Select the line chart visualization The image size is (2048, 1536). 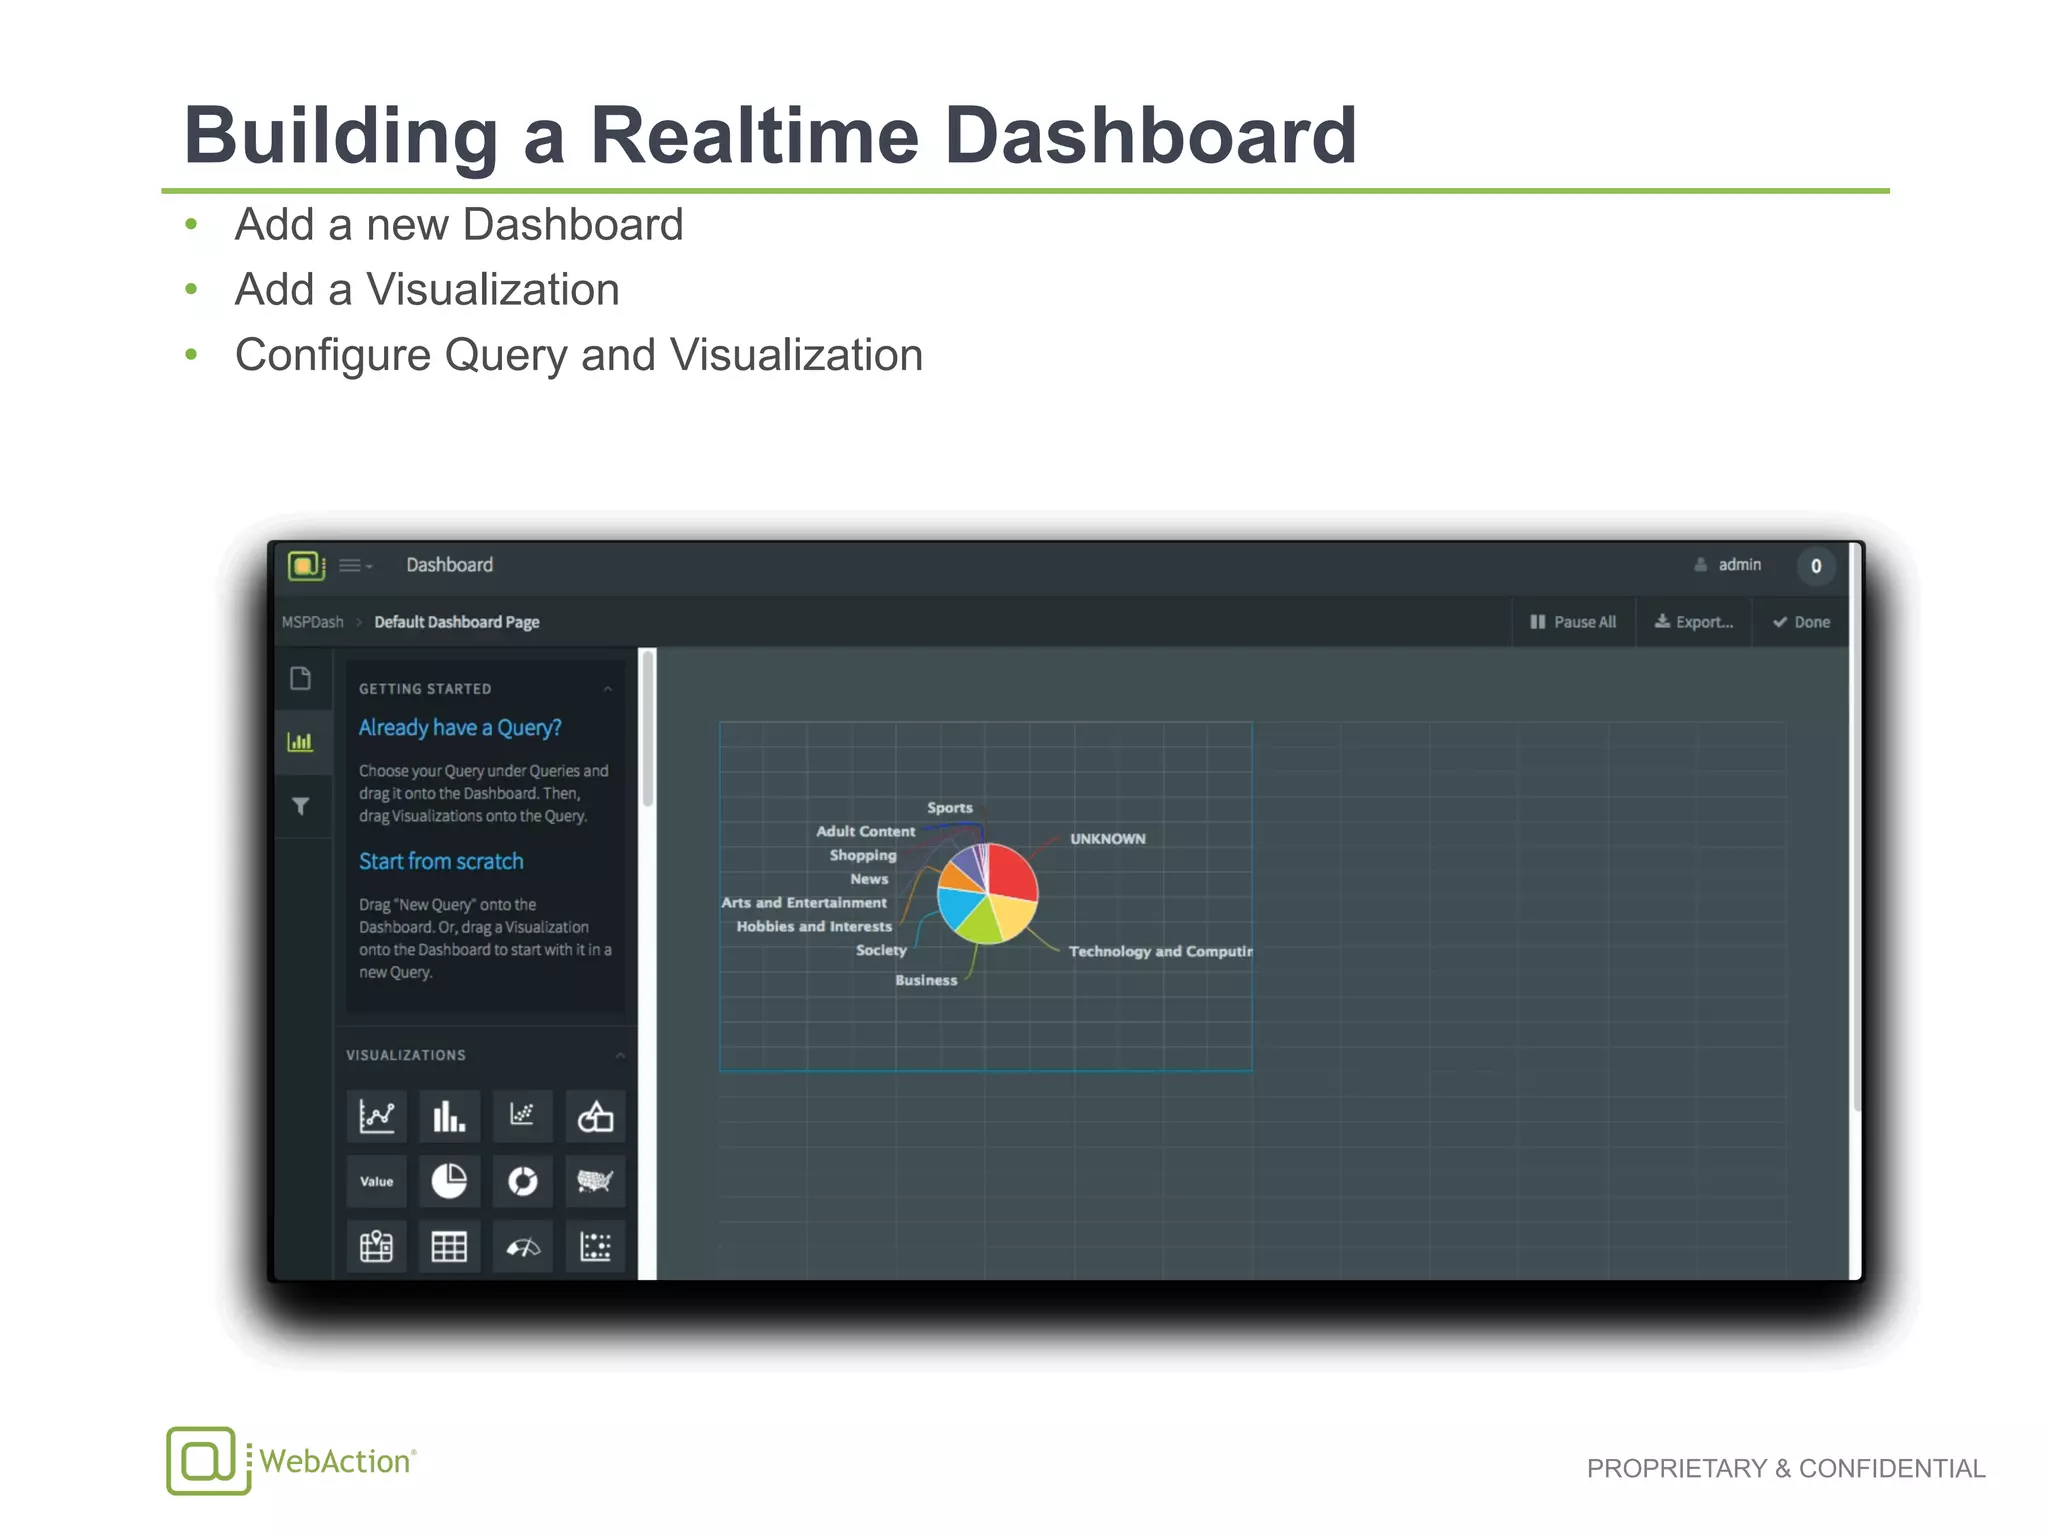tap(377, 1116)
